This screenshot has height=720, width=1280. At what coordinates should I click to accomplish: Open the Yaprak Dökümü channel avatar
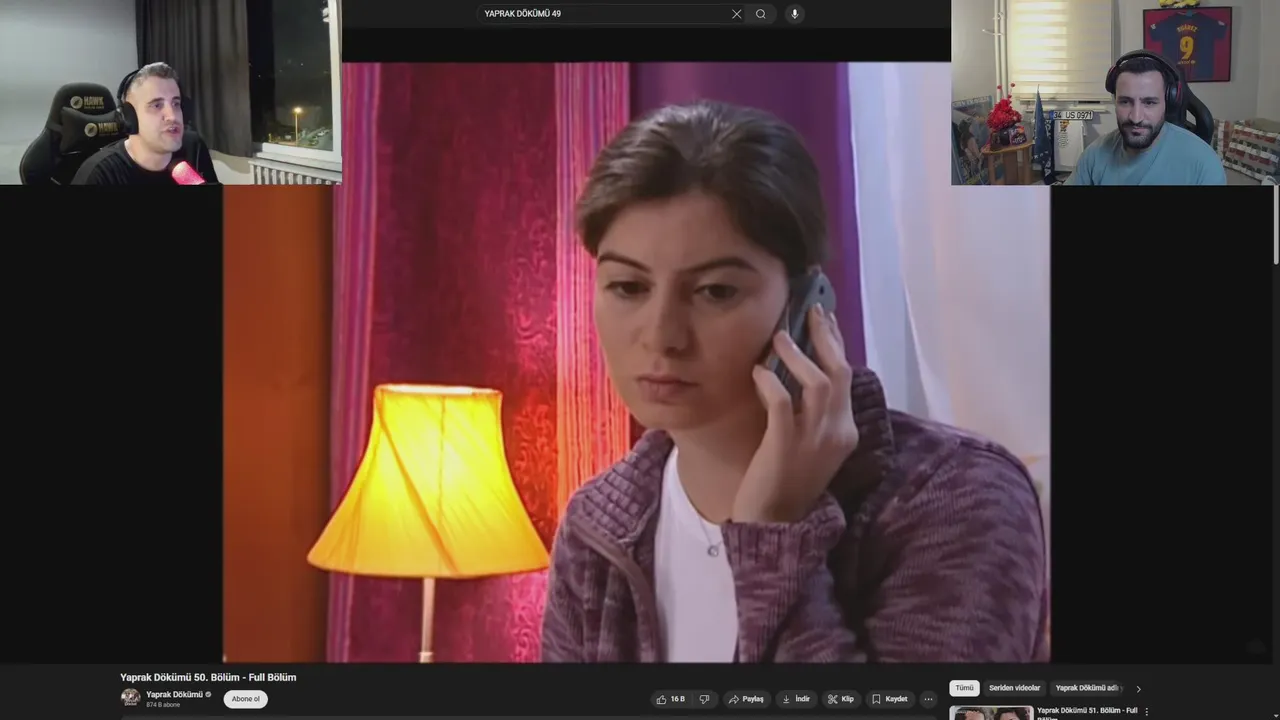131,697
